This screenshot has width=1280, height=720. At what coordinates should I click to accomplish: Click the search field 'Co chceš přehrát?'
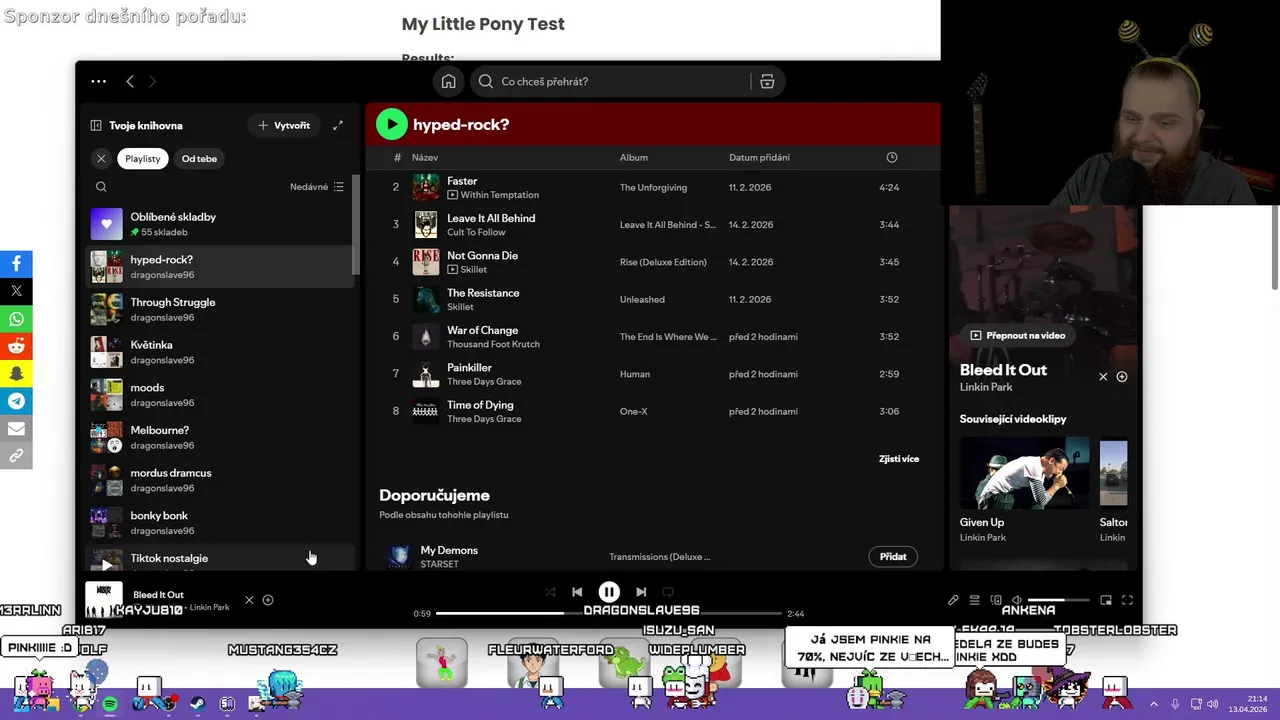click(x=610, y=81)
